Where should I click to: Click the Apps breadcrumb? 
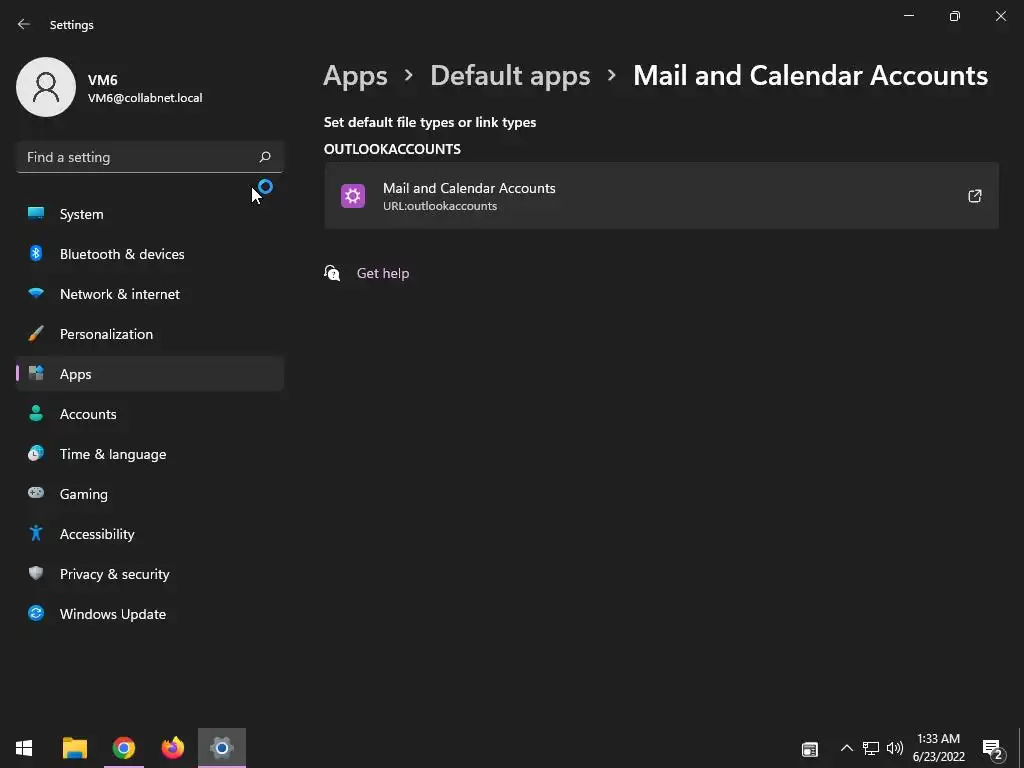coord(355,76)
